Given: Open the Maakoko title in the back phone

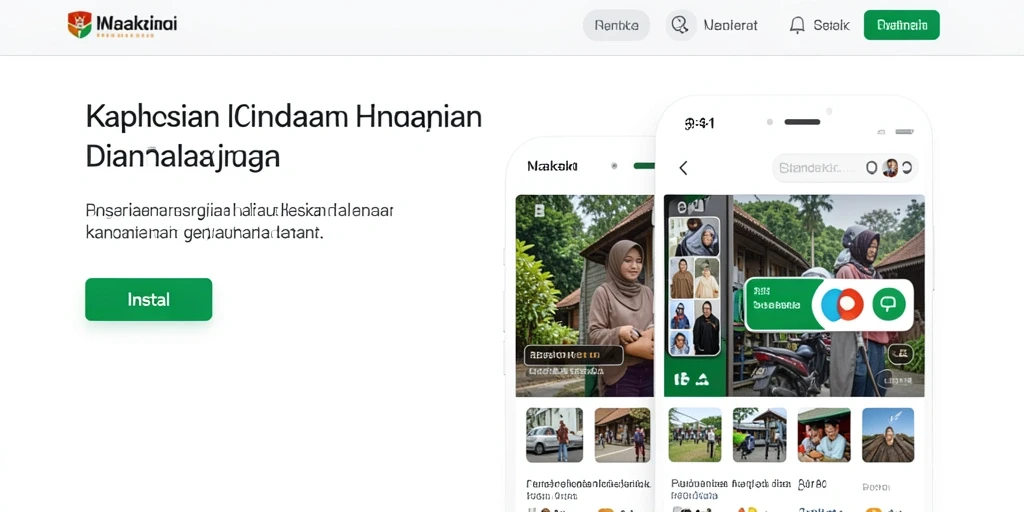Looking at the screenshot, I should coord(552,167).
